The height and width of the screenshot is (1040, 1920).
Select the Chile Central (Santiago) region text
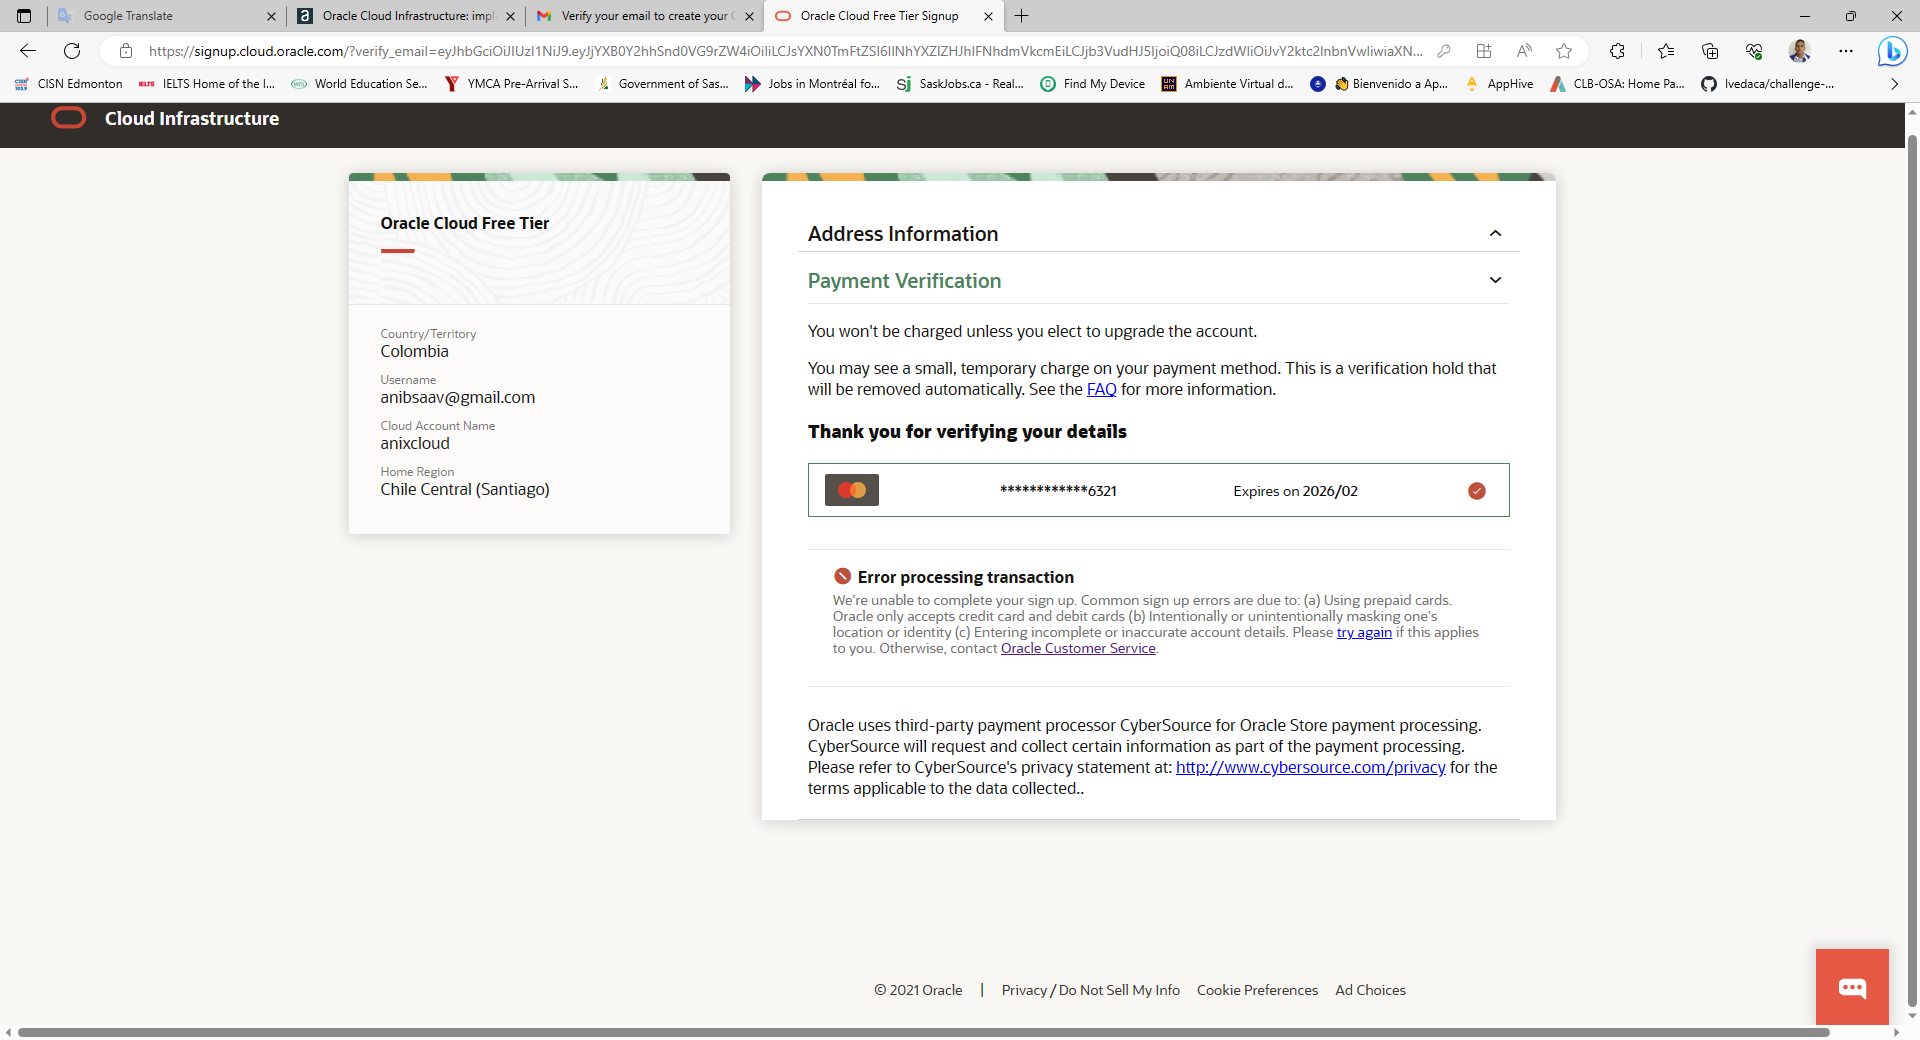point(464,489)
